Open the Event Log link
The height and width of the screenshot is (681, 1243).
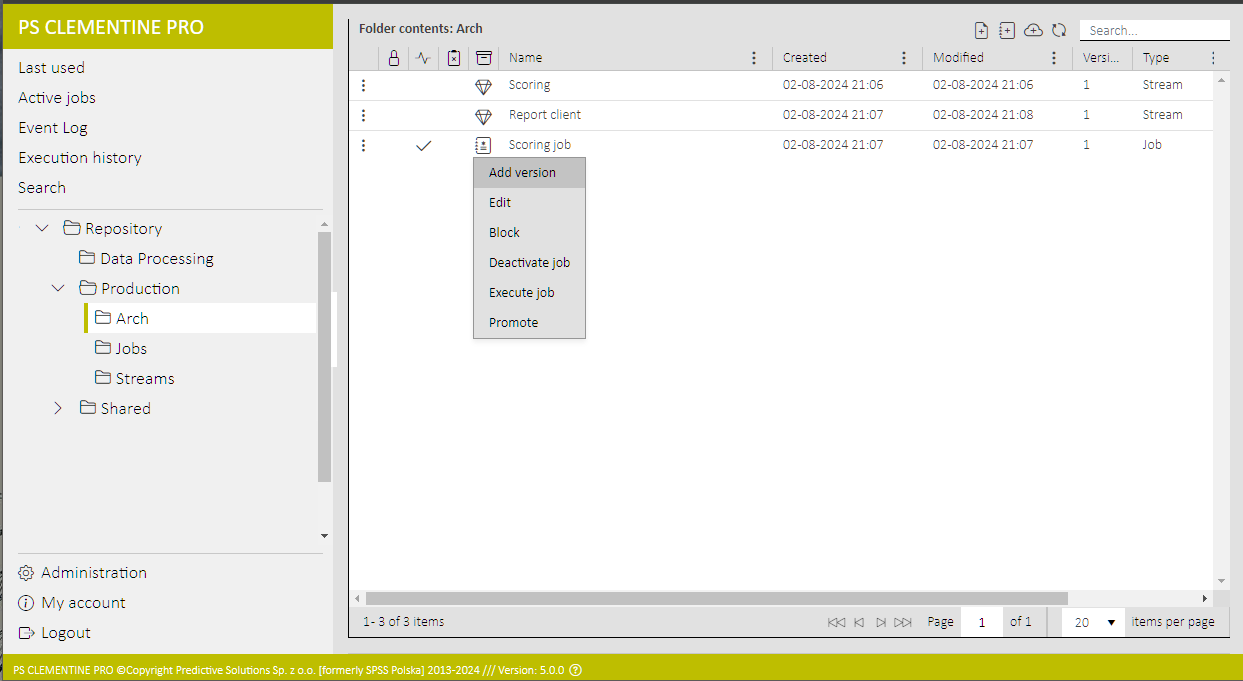pyautogui.click(x=53, y=128)
